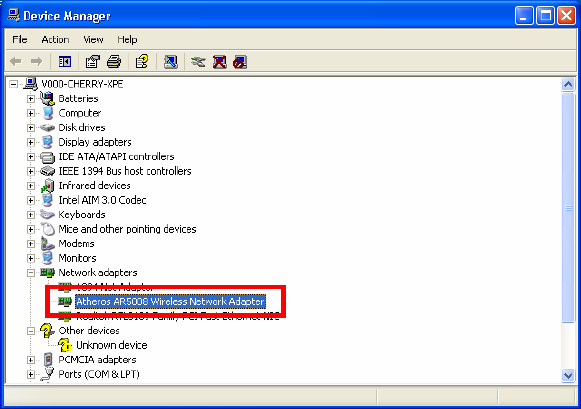Click the Infrared devices icon
581x409 pixels.
tap(47, 186)
